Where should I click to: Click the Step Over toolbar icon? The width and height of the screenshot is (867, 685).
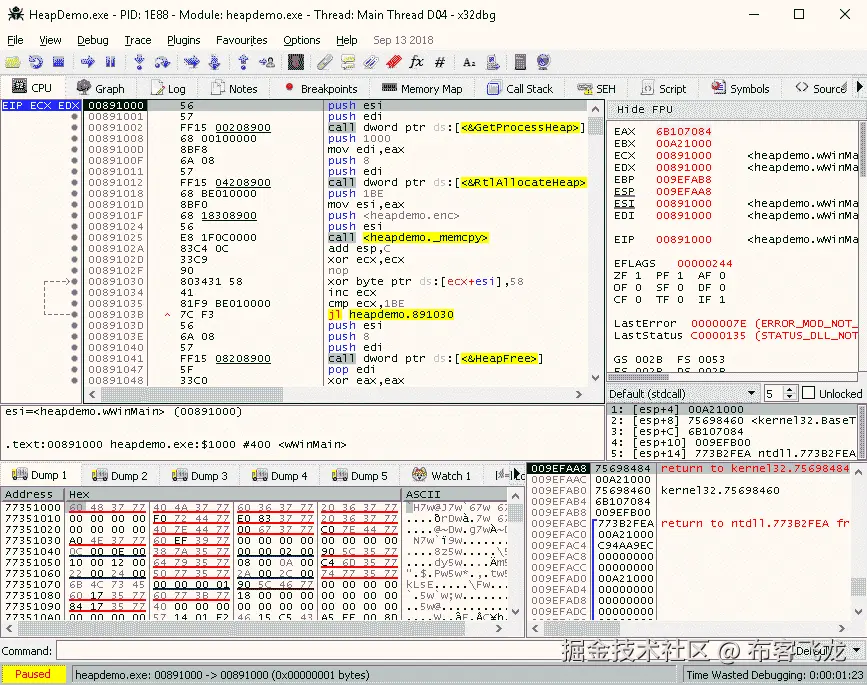tap(164, 62)
